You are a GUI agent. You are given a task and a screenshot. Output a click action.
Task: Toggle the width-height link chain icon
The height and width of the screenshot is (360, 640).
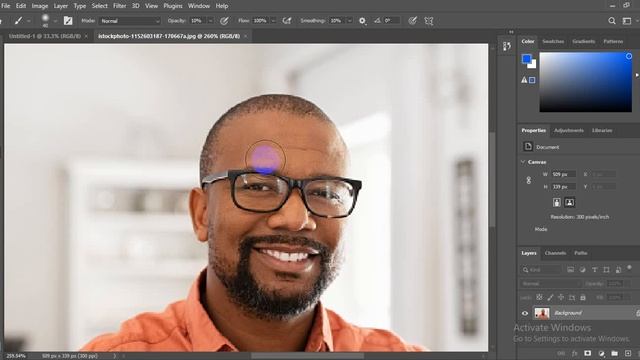tap(529, 180)
